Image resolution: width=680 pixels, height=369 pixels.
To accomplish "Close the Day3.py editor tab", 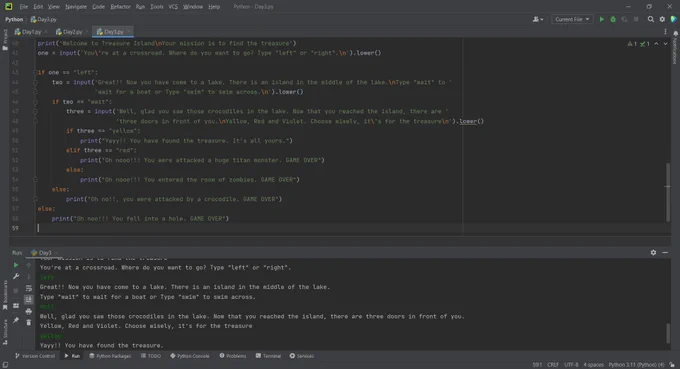I will [128, 32].
